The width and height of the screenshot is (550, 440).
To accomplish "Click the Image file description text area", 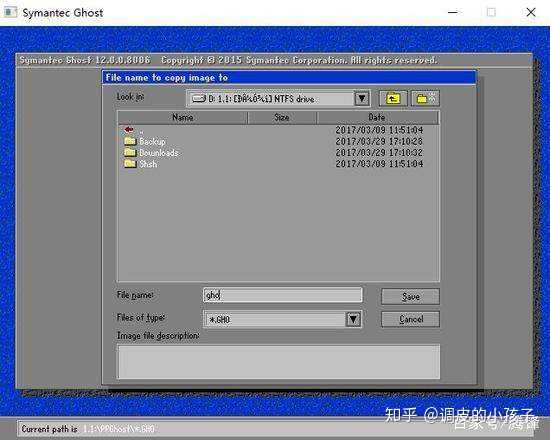I will [x=279, y=362].
